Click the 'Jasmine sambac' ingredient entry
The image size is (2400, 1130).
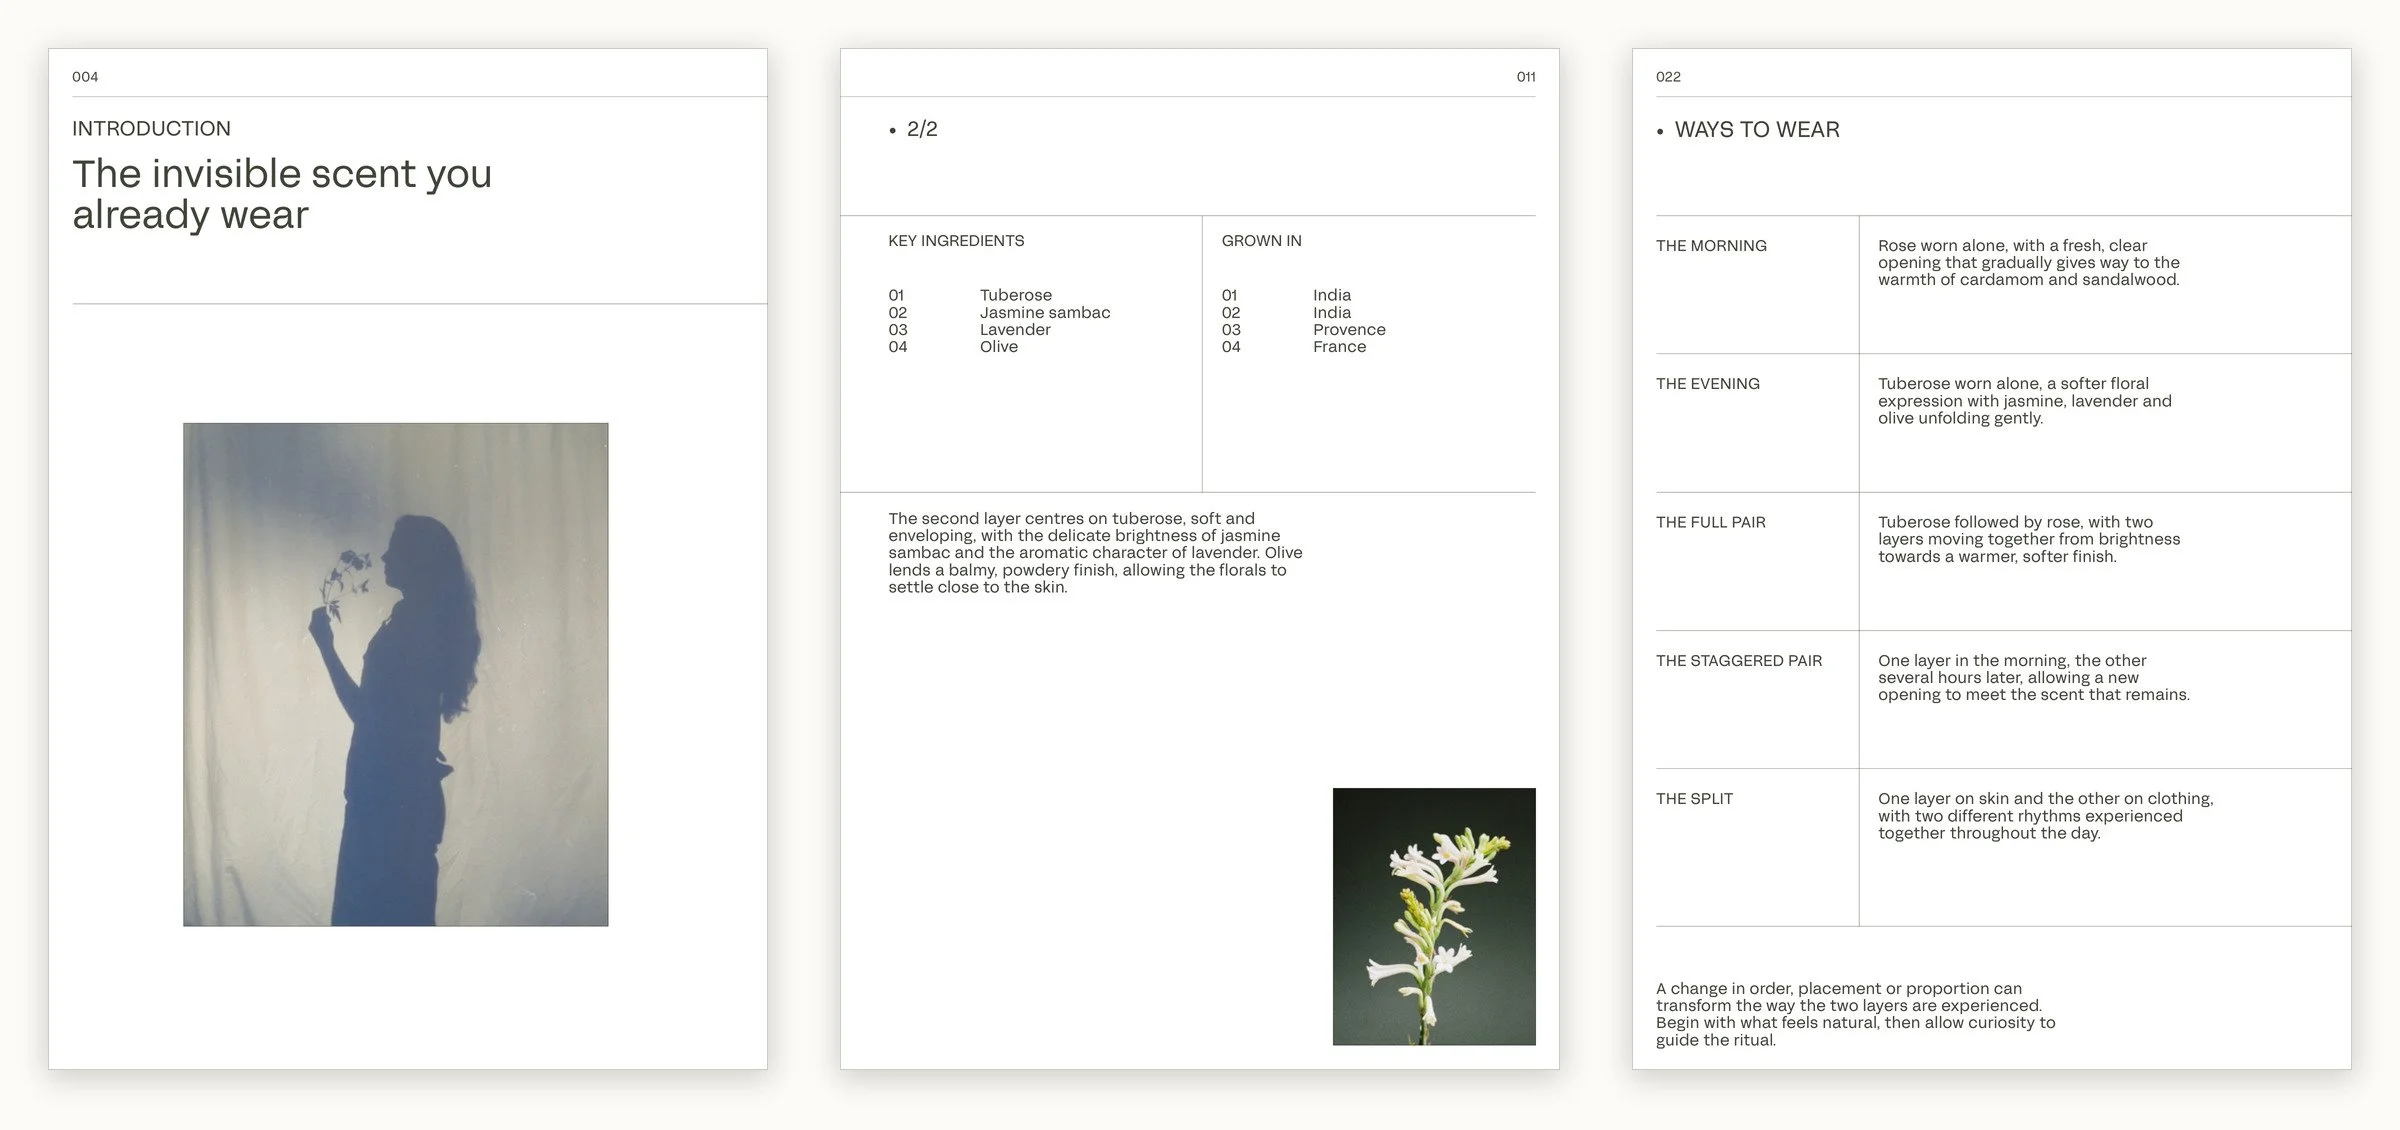(x=1045, y=312)
